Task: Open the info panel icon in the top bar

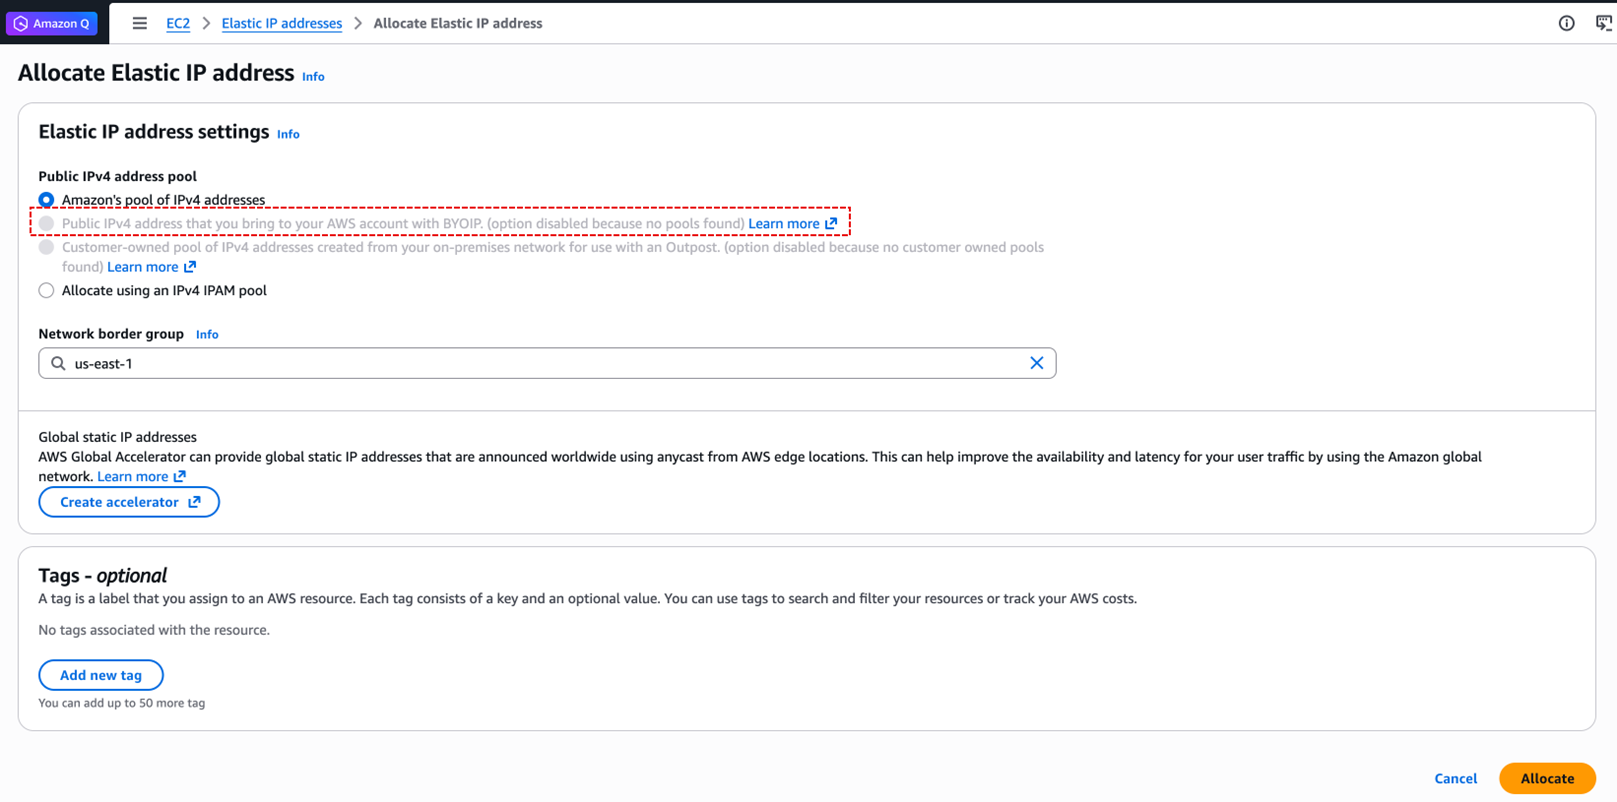Action: [x=1566, y=23]
